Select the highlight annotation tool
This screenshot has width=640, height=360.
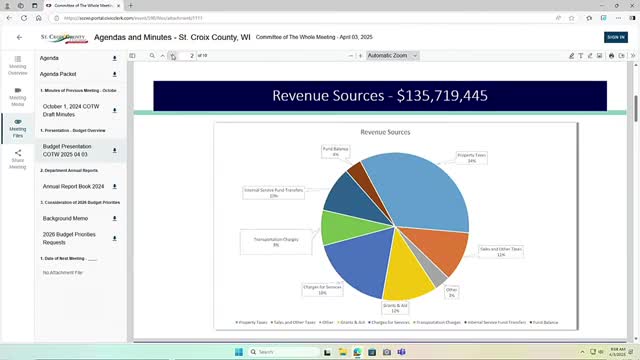pyautogui.click(x=571, y=56)
